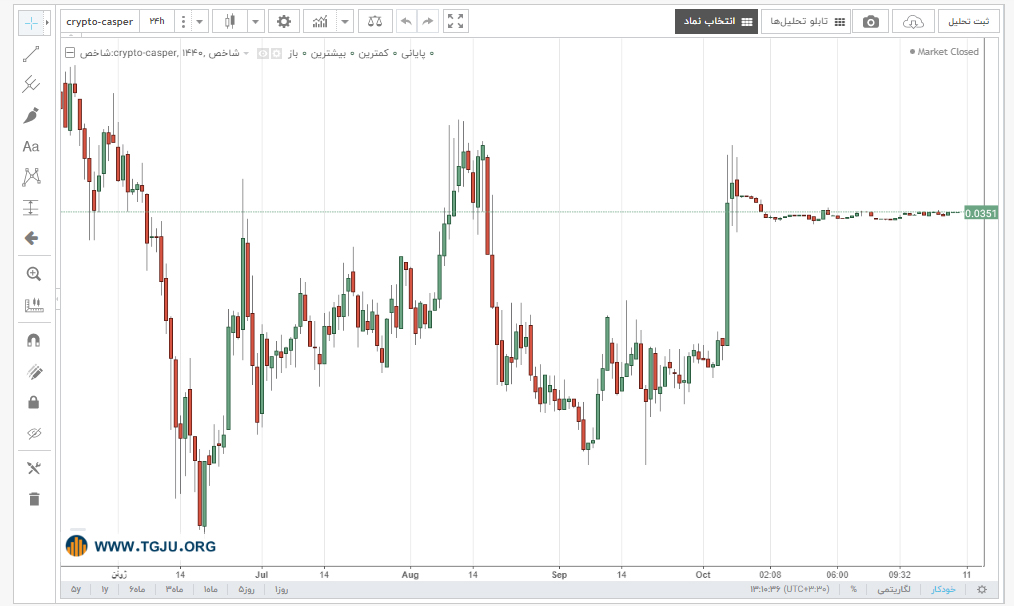Select the XABCD pattern tool

coord(31,177)
